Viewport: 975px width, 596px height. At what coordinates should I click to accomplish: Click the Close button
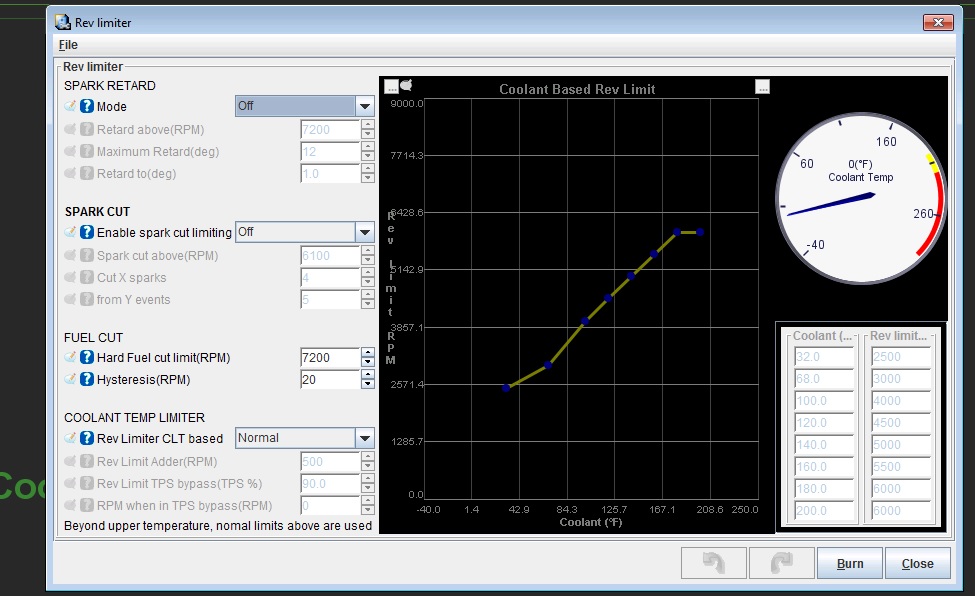click(917, 563)
